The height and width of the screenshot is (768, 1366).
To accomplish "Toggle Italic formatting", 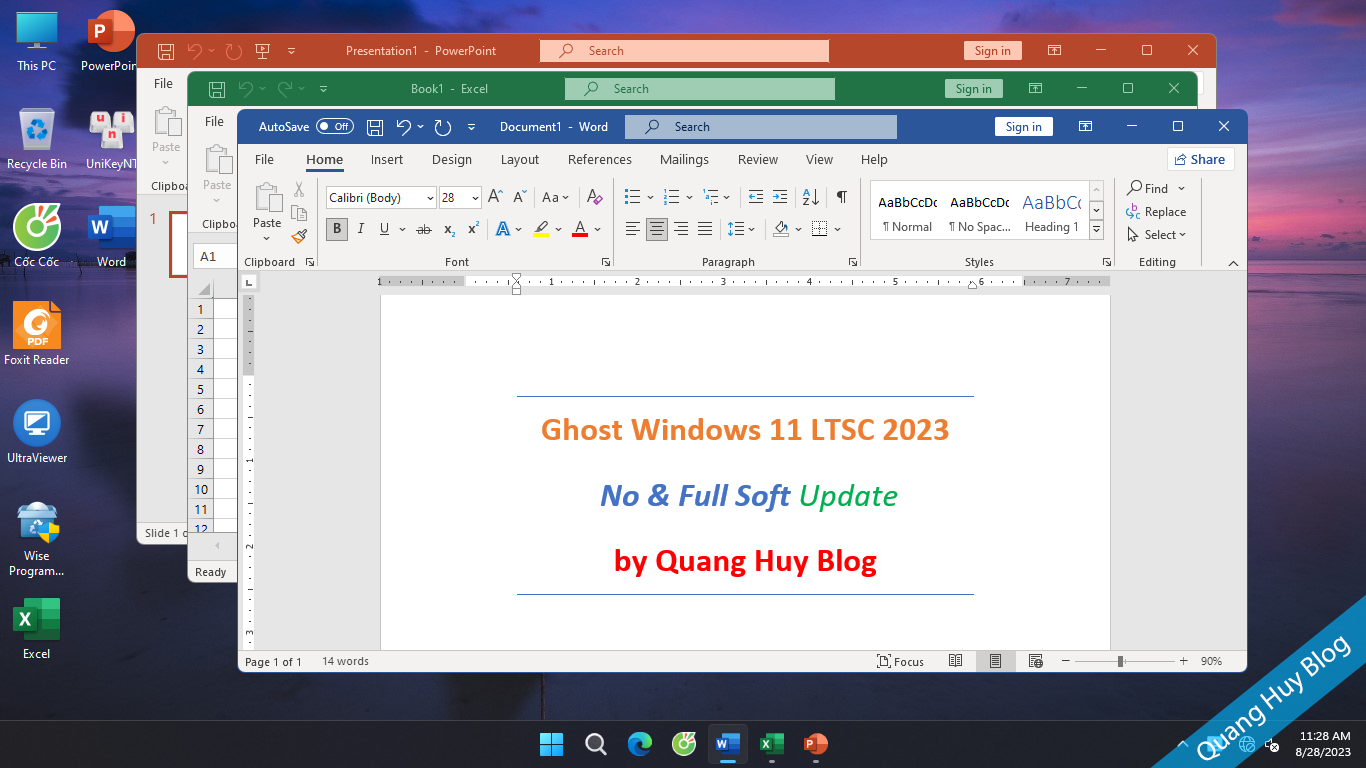I will click(361, 229).
